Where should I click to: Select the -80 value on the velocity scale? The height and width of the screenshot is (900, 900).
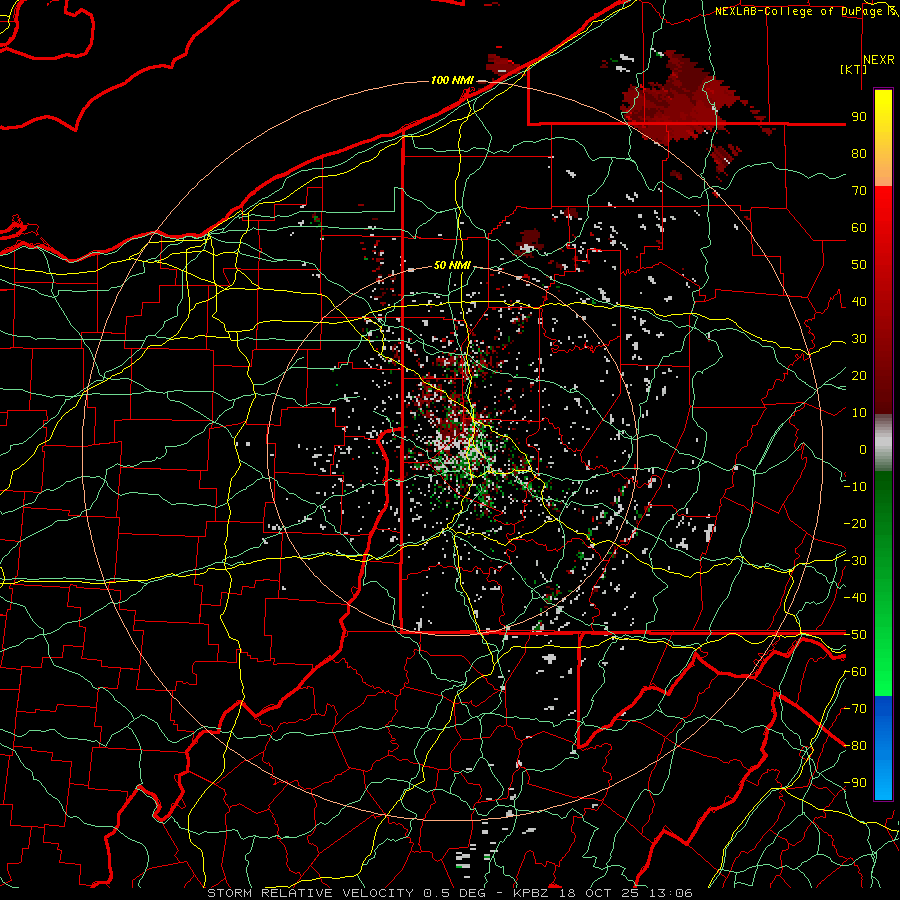[x=855, y=746]
